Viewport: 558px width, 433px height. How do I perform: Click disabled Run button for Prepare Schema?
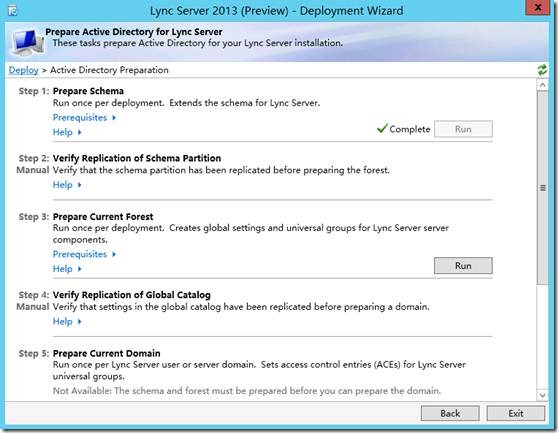pos(463,129)
